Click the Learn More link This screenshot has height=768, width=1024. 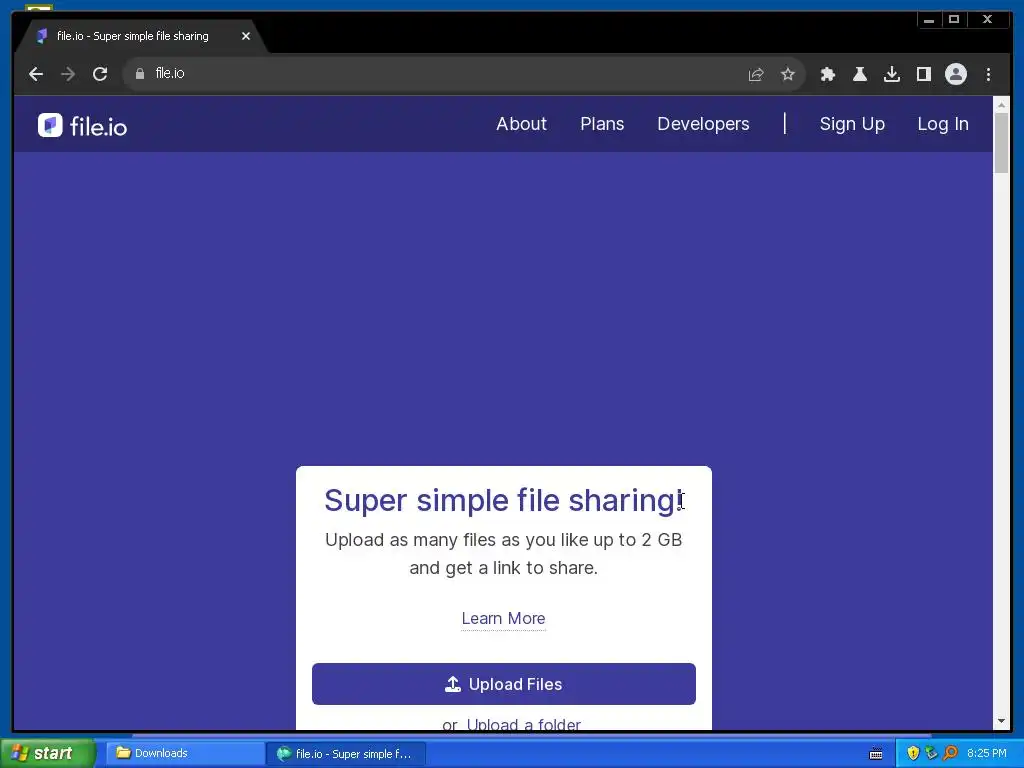coord(504,618)
